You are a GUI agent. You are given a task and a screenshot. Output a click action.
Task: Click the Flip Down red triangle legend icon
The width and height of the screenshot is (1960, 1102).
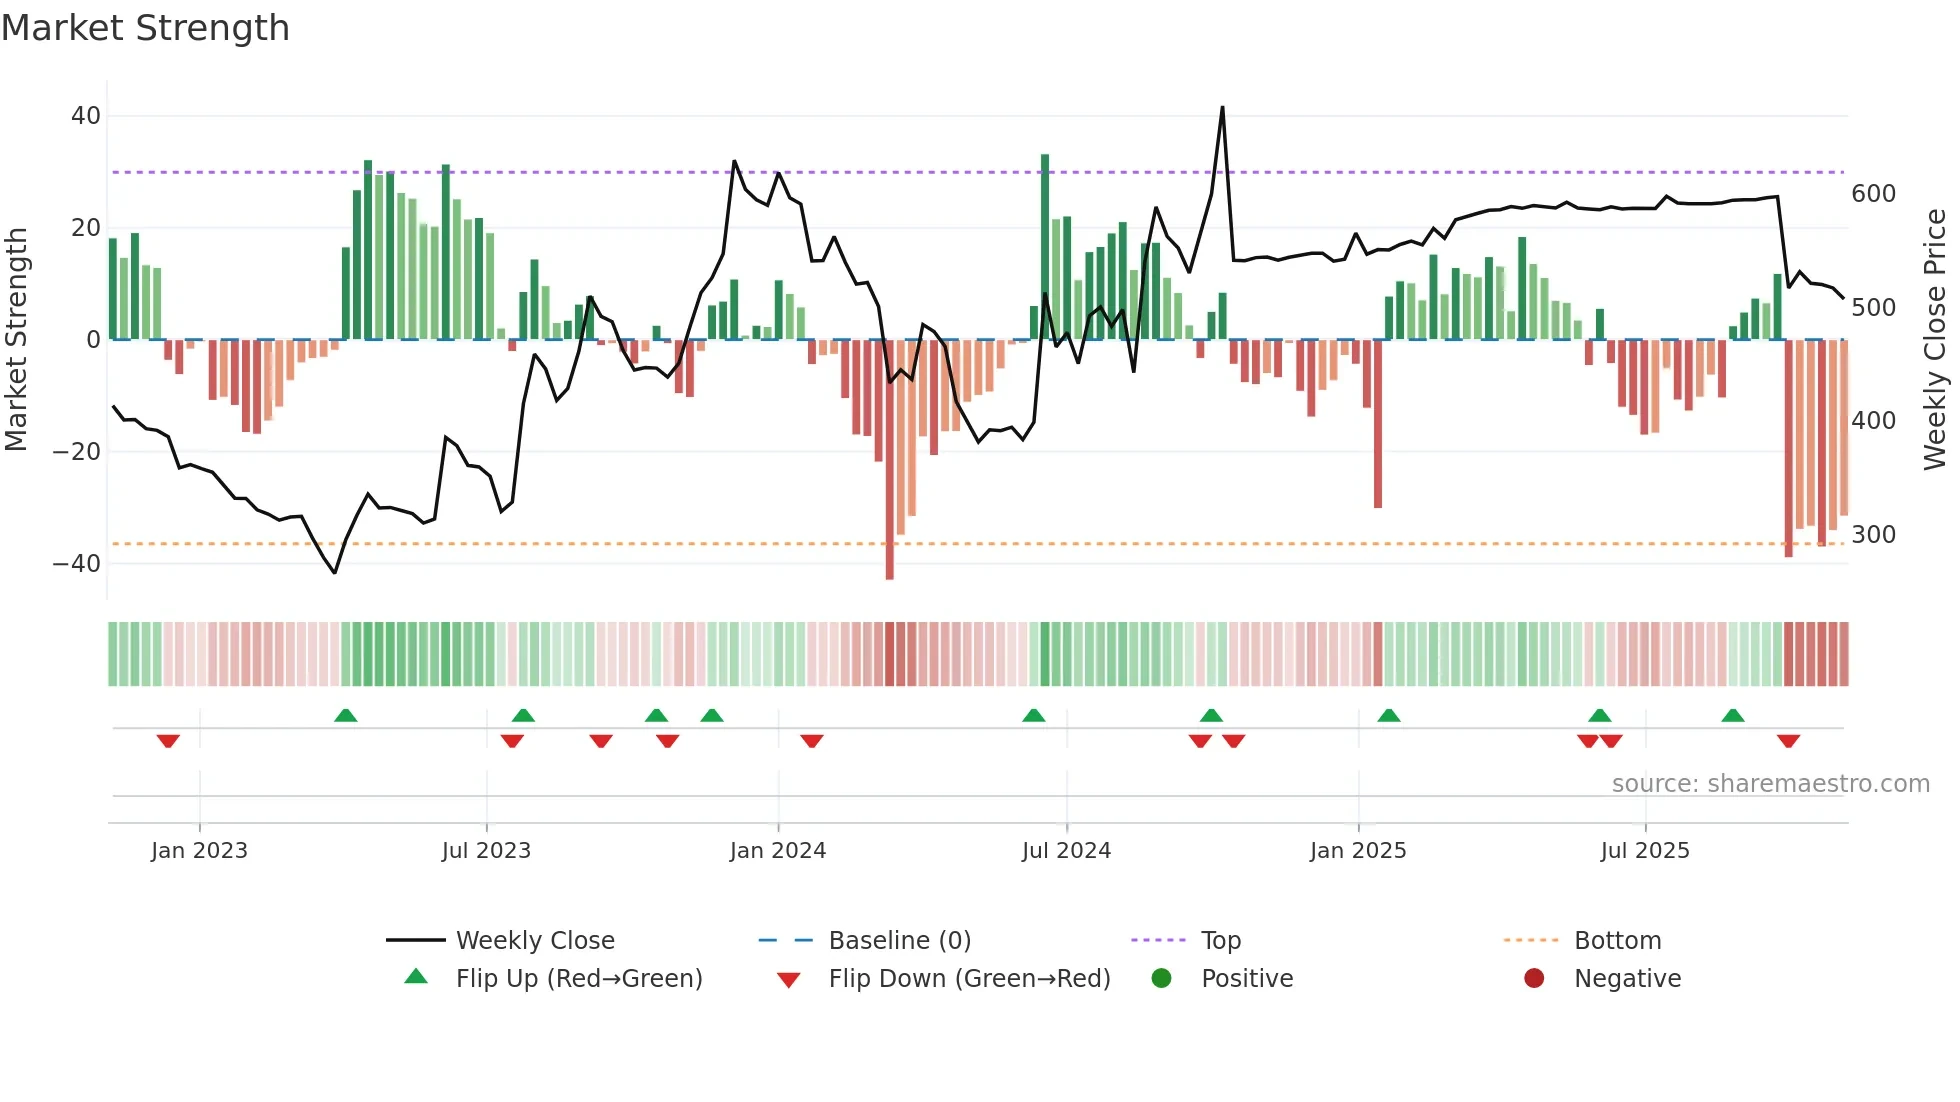(x=788, y=980)
